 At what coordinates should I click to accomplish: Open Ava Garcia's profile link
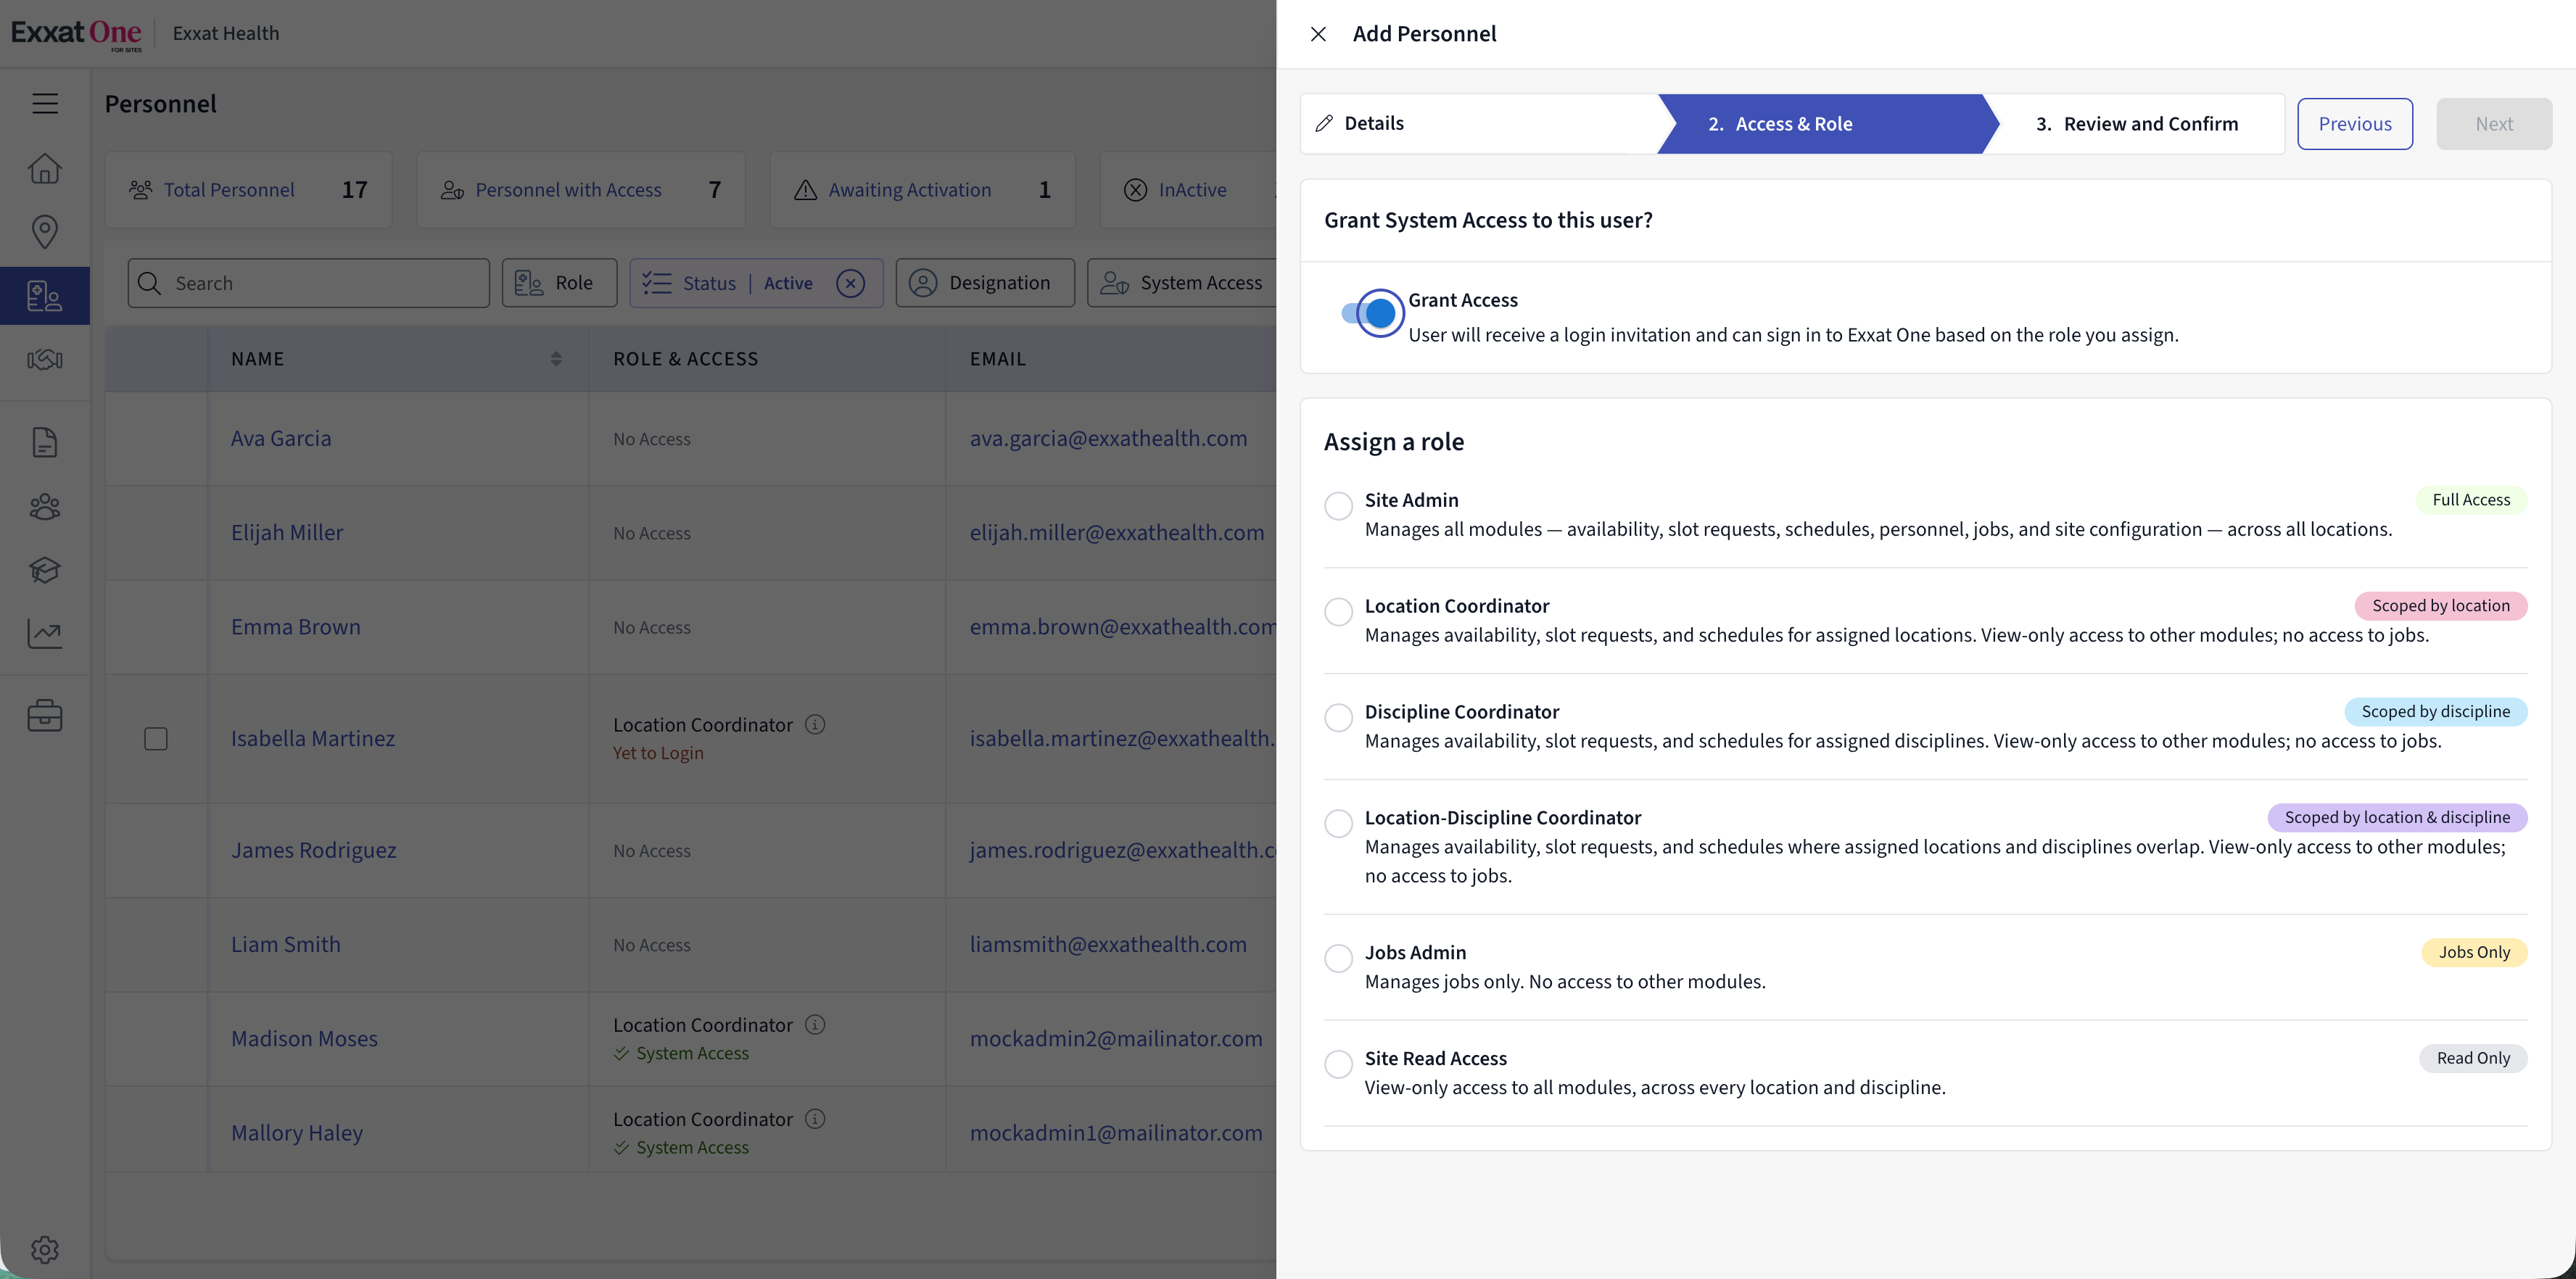coord(281,438)
